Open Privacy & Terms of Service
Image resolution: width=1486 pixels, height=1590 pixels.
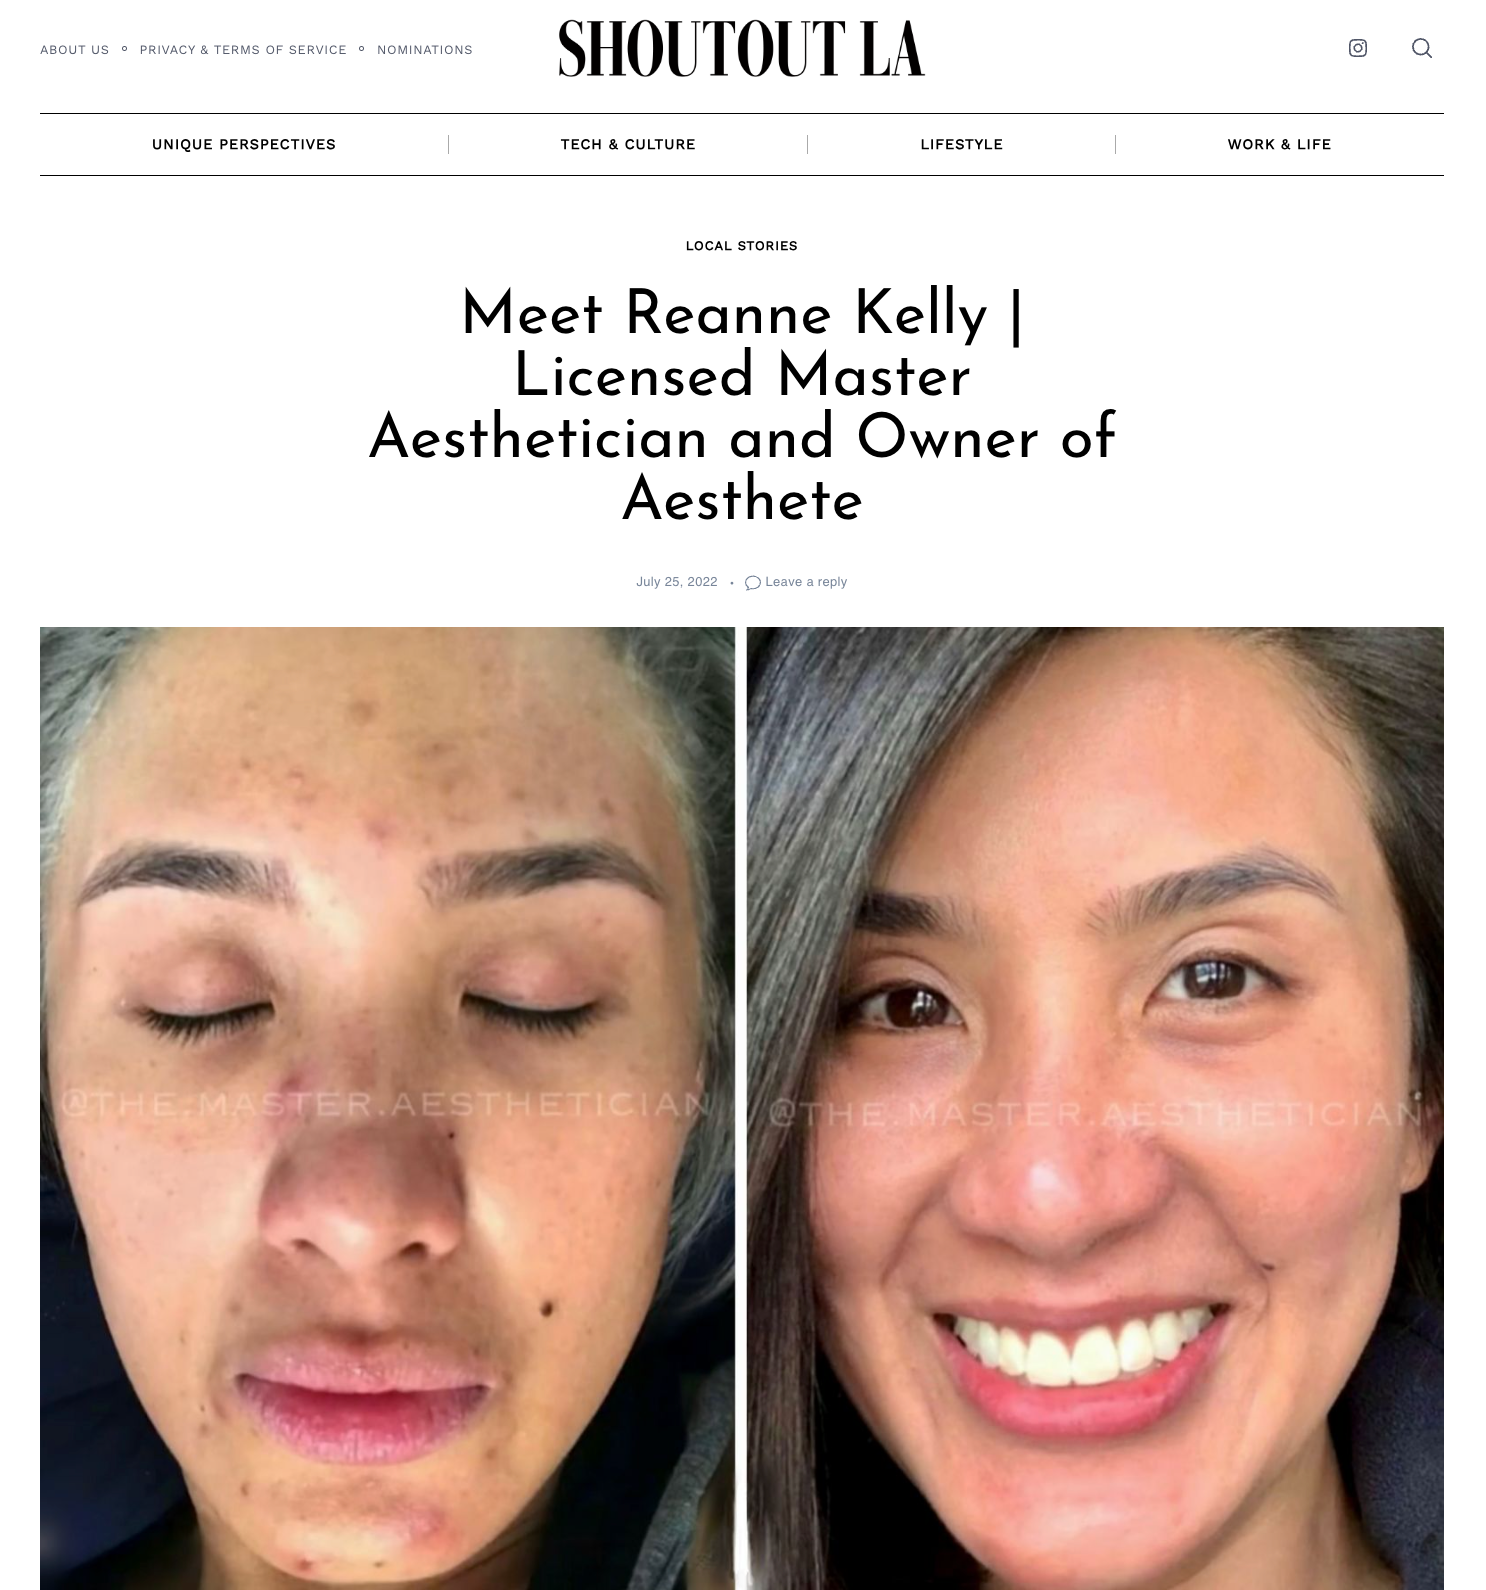[243, 50]
